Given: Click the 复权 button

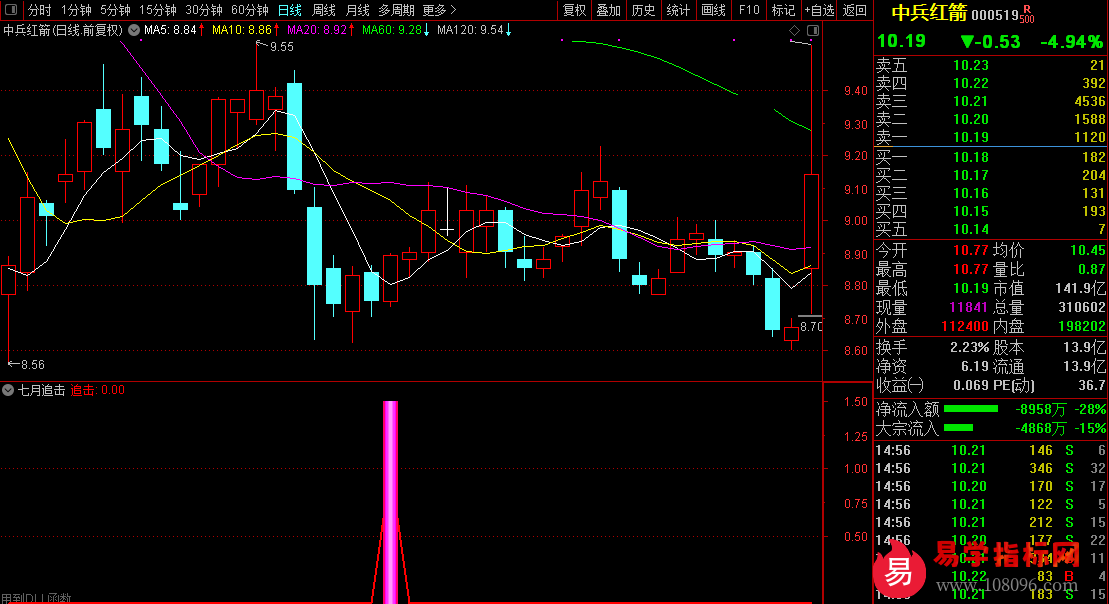Looking at the screenshot, I should (x=574, y=10).
